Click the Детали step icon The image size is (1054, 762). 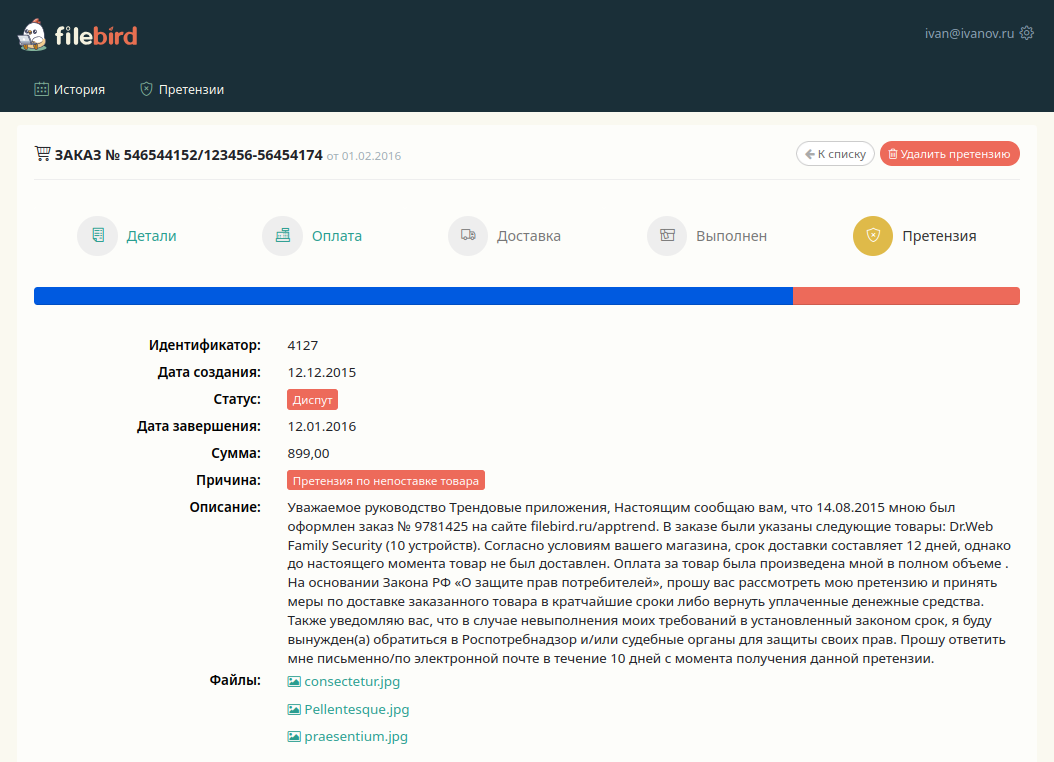(x=97, y=236)
